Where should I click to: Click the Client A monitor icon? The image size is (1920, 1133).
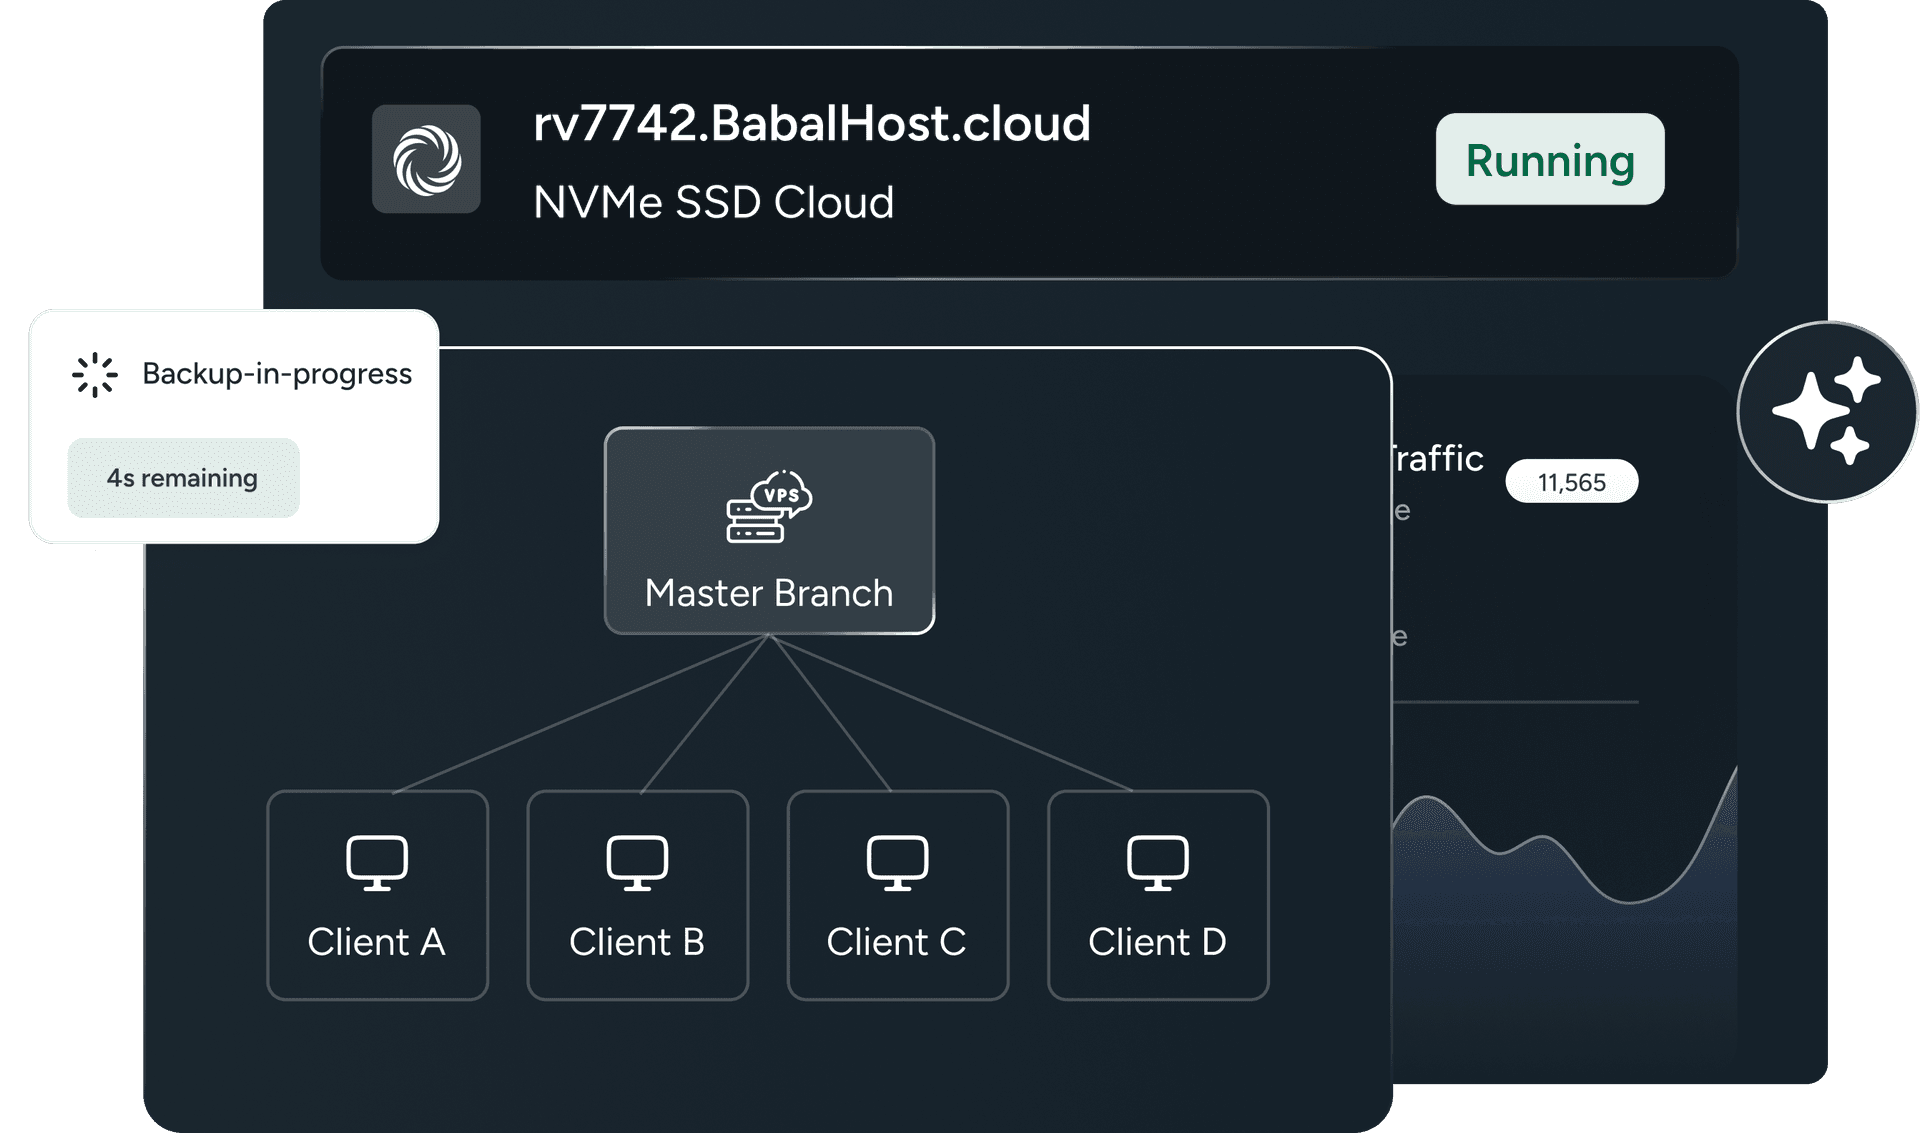click(377, 862)
